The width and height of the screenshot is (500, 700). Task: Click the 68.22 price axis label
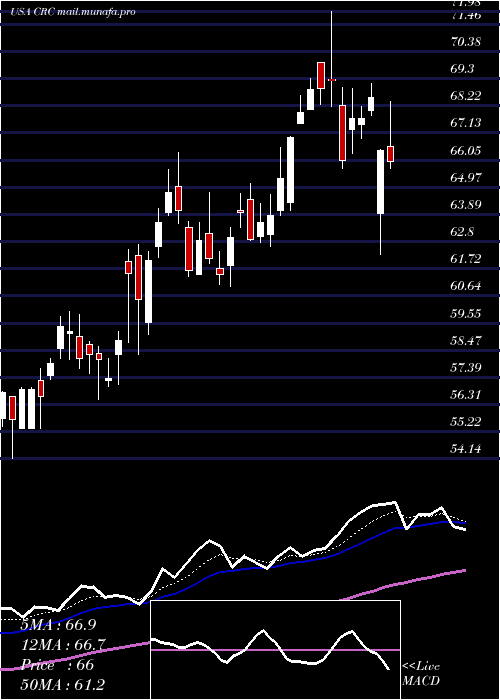(x=467, y=96)
